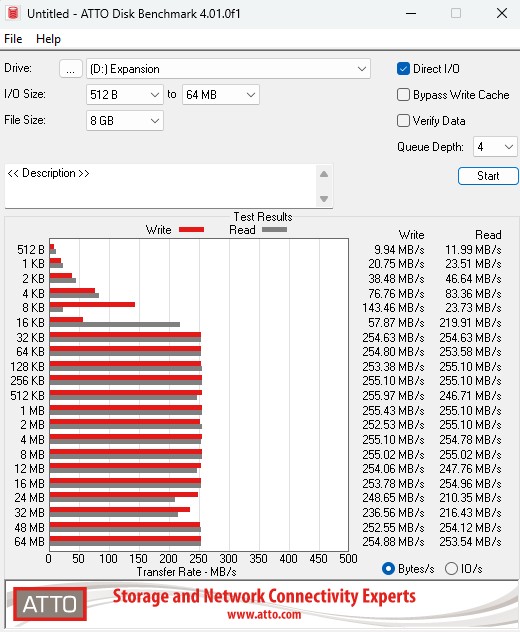Click the 57.87 MB/s write value

(x=396, y=323)
